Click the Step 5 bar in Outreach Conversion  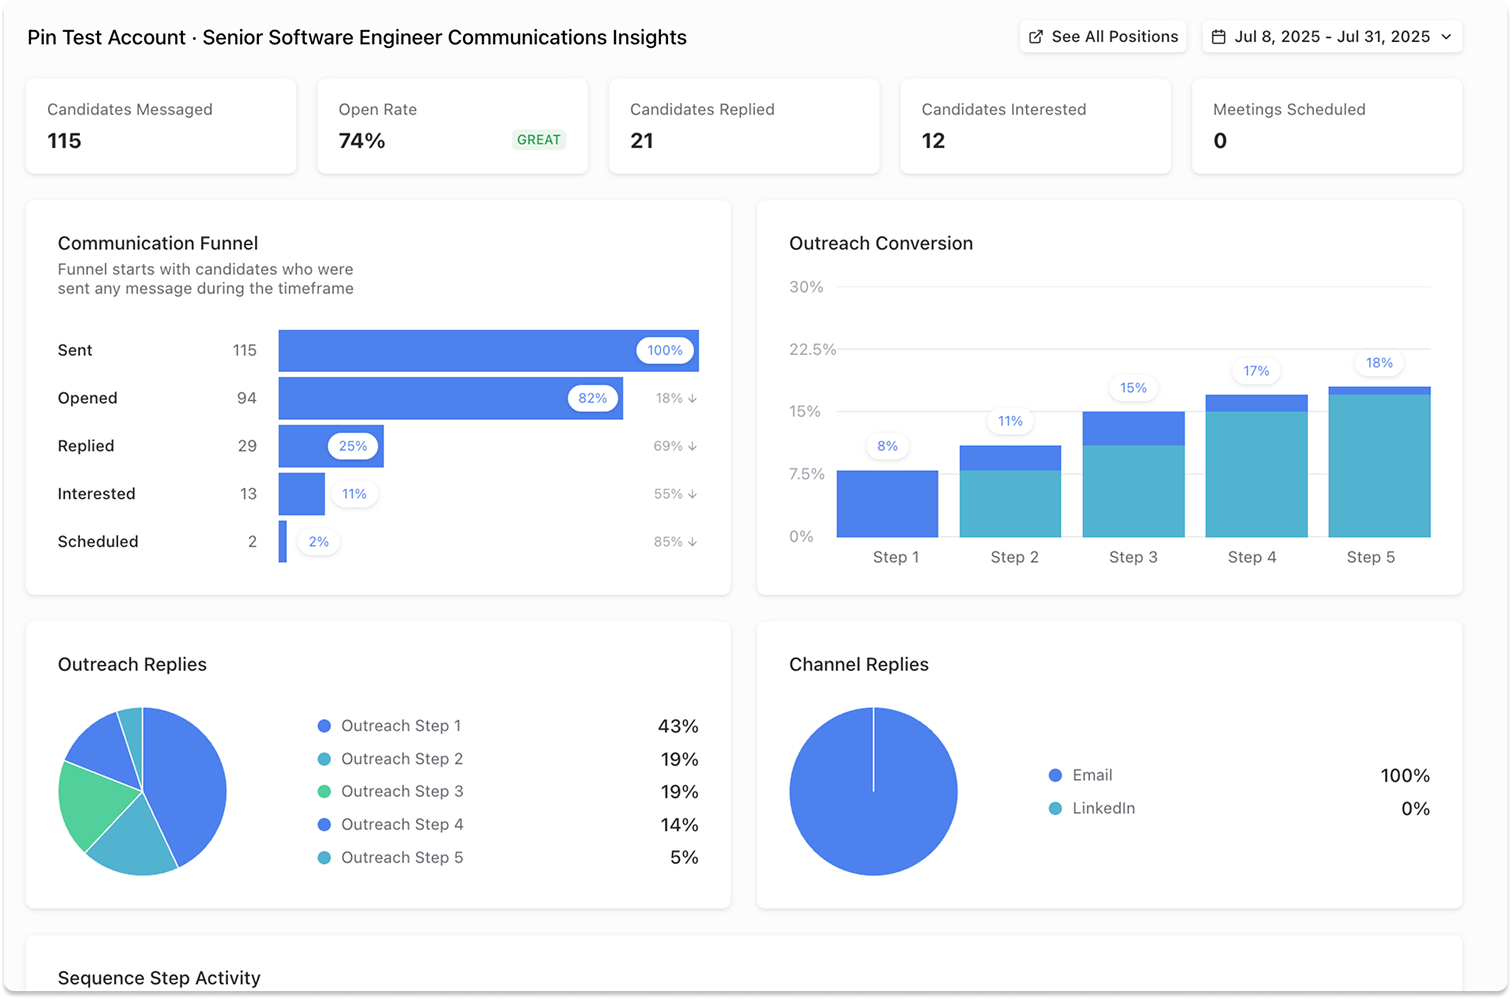(x=1379, y=465)
